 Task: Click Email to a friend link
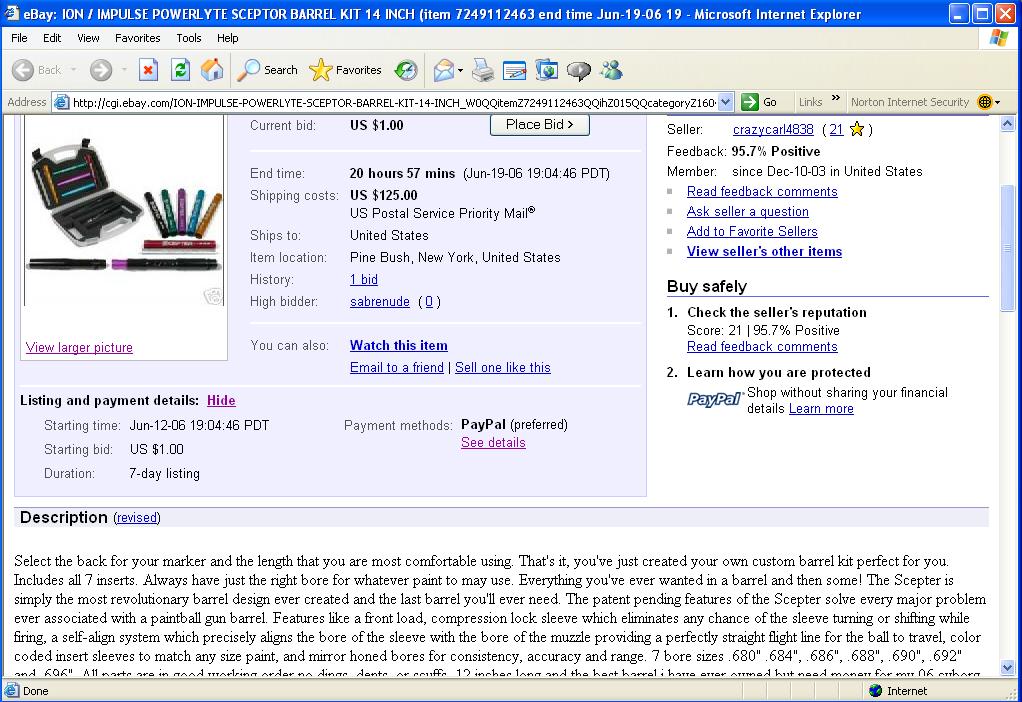[x=396, y=368]
